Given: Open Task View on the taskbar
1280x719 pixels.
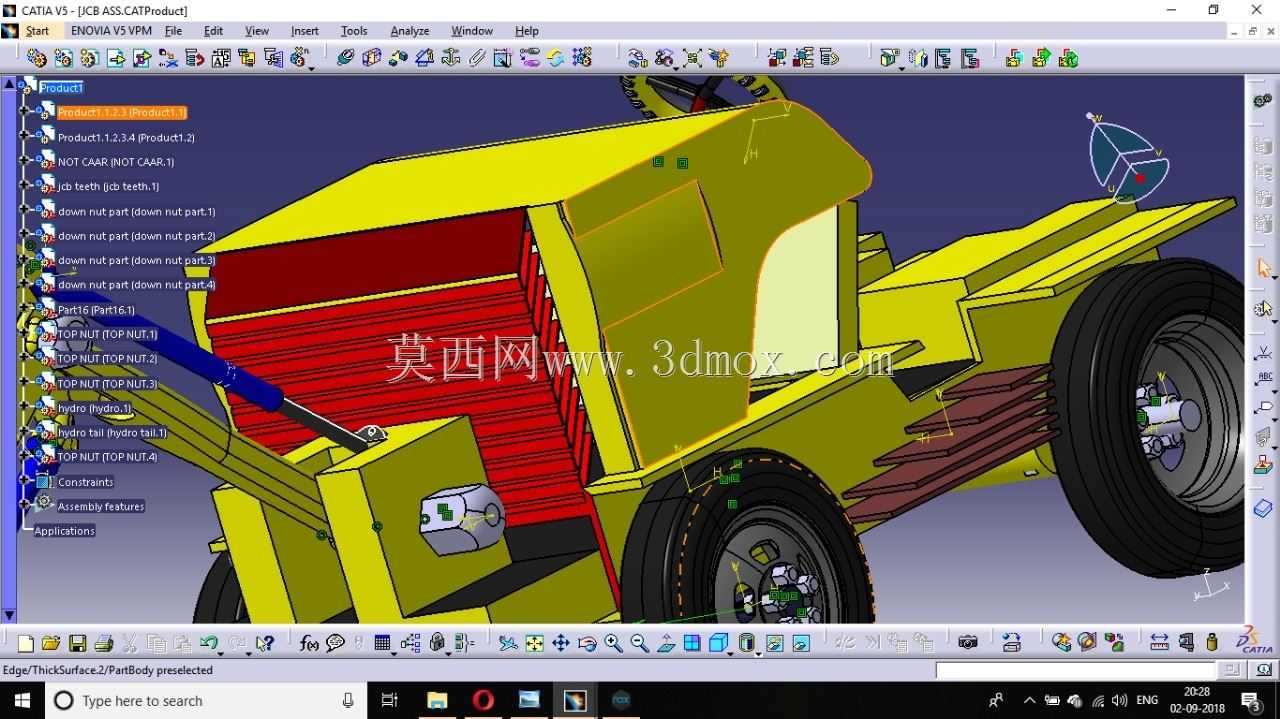Looking at the screenshot, I should click(x=390, y=701).
